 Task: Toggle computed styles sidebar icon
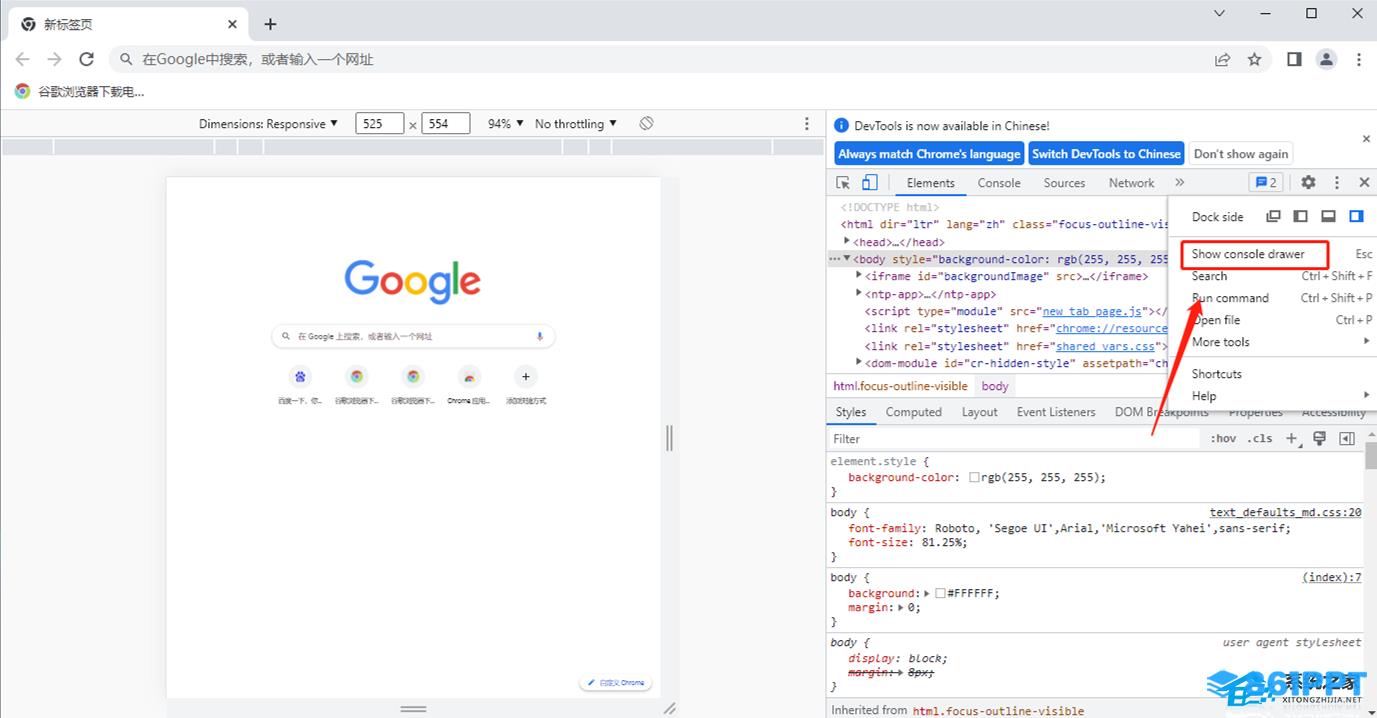coord(1347,438)
